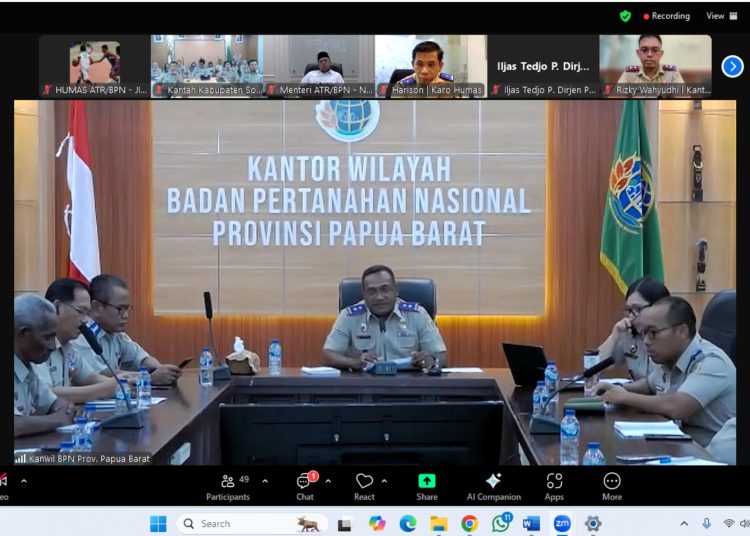Open Microsoft Edge from the taskbar

click(408, 524)
